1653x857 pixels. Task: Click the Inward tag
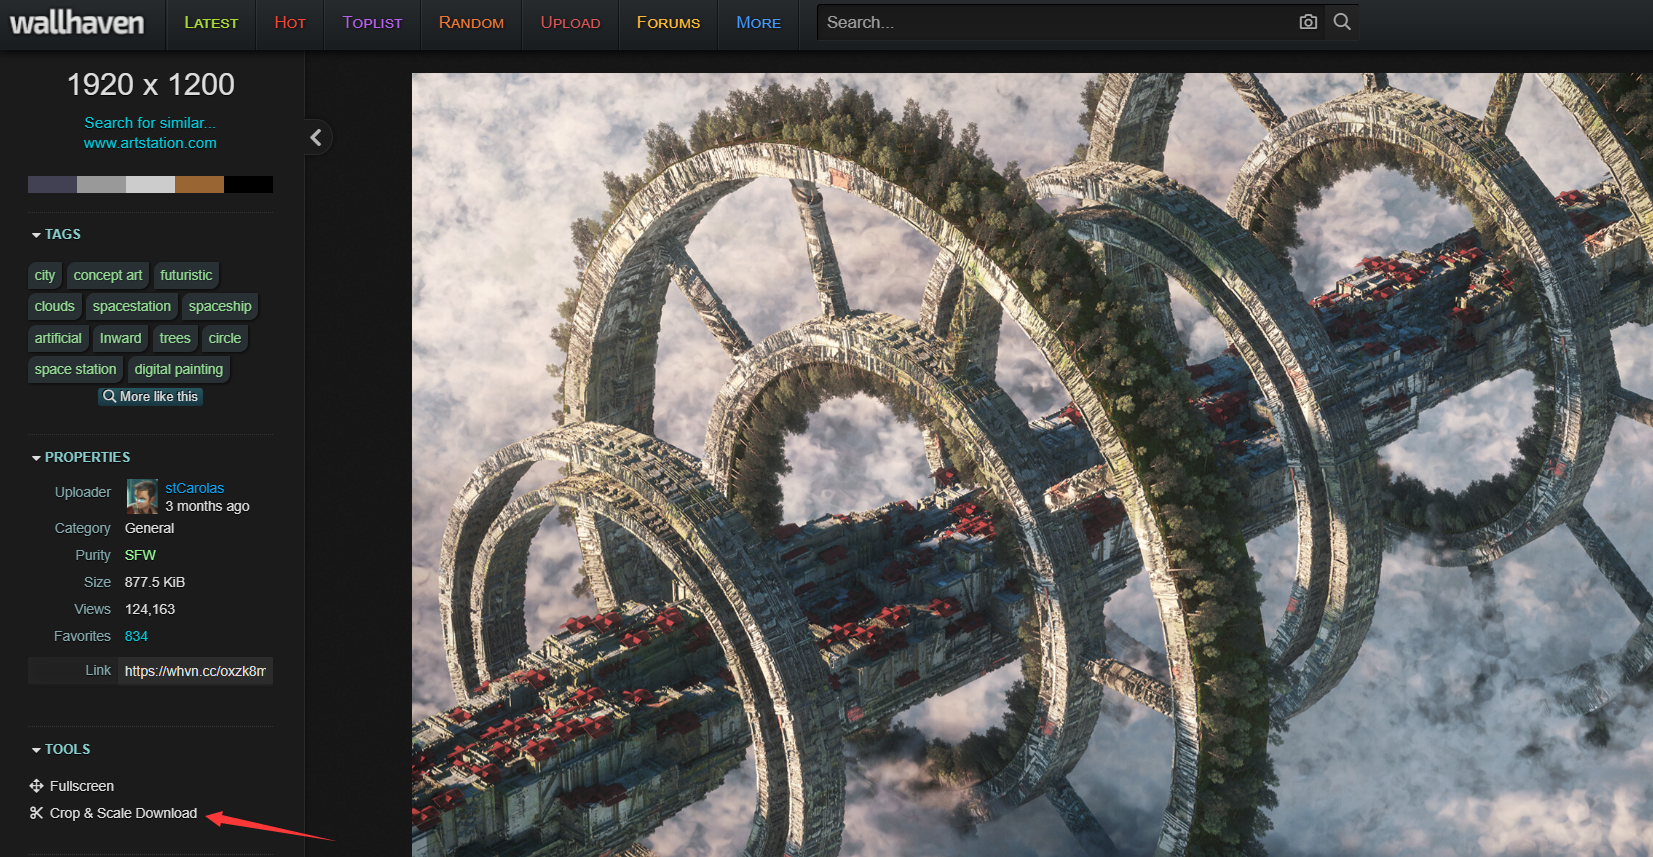(120, 338)
